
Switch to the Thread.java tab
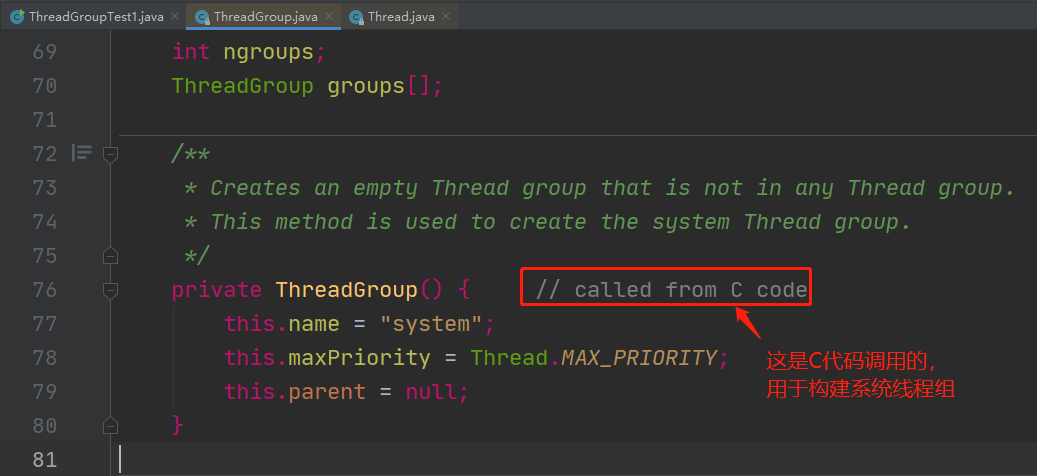tap(401, 17)
